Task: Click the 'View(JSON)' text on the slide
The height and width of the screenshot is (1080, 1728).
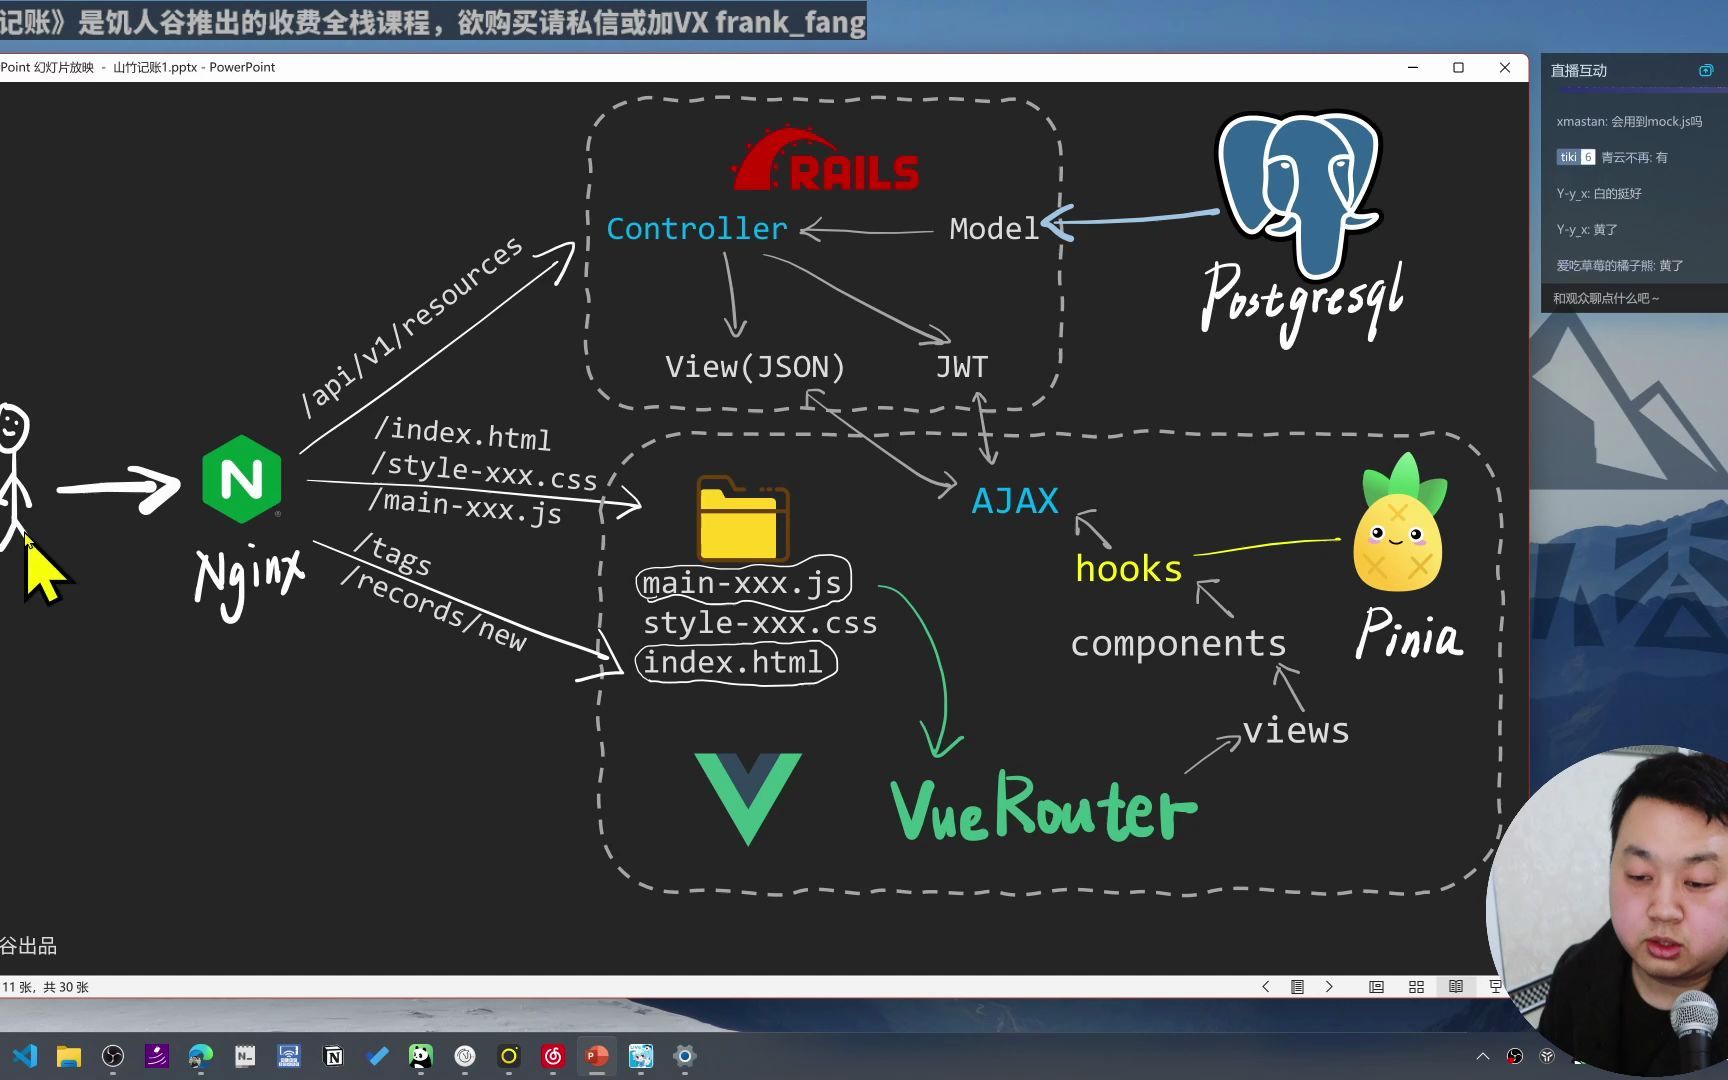Action: tap(755, 367)
